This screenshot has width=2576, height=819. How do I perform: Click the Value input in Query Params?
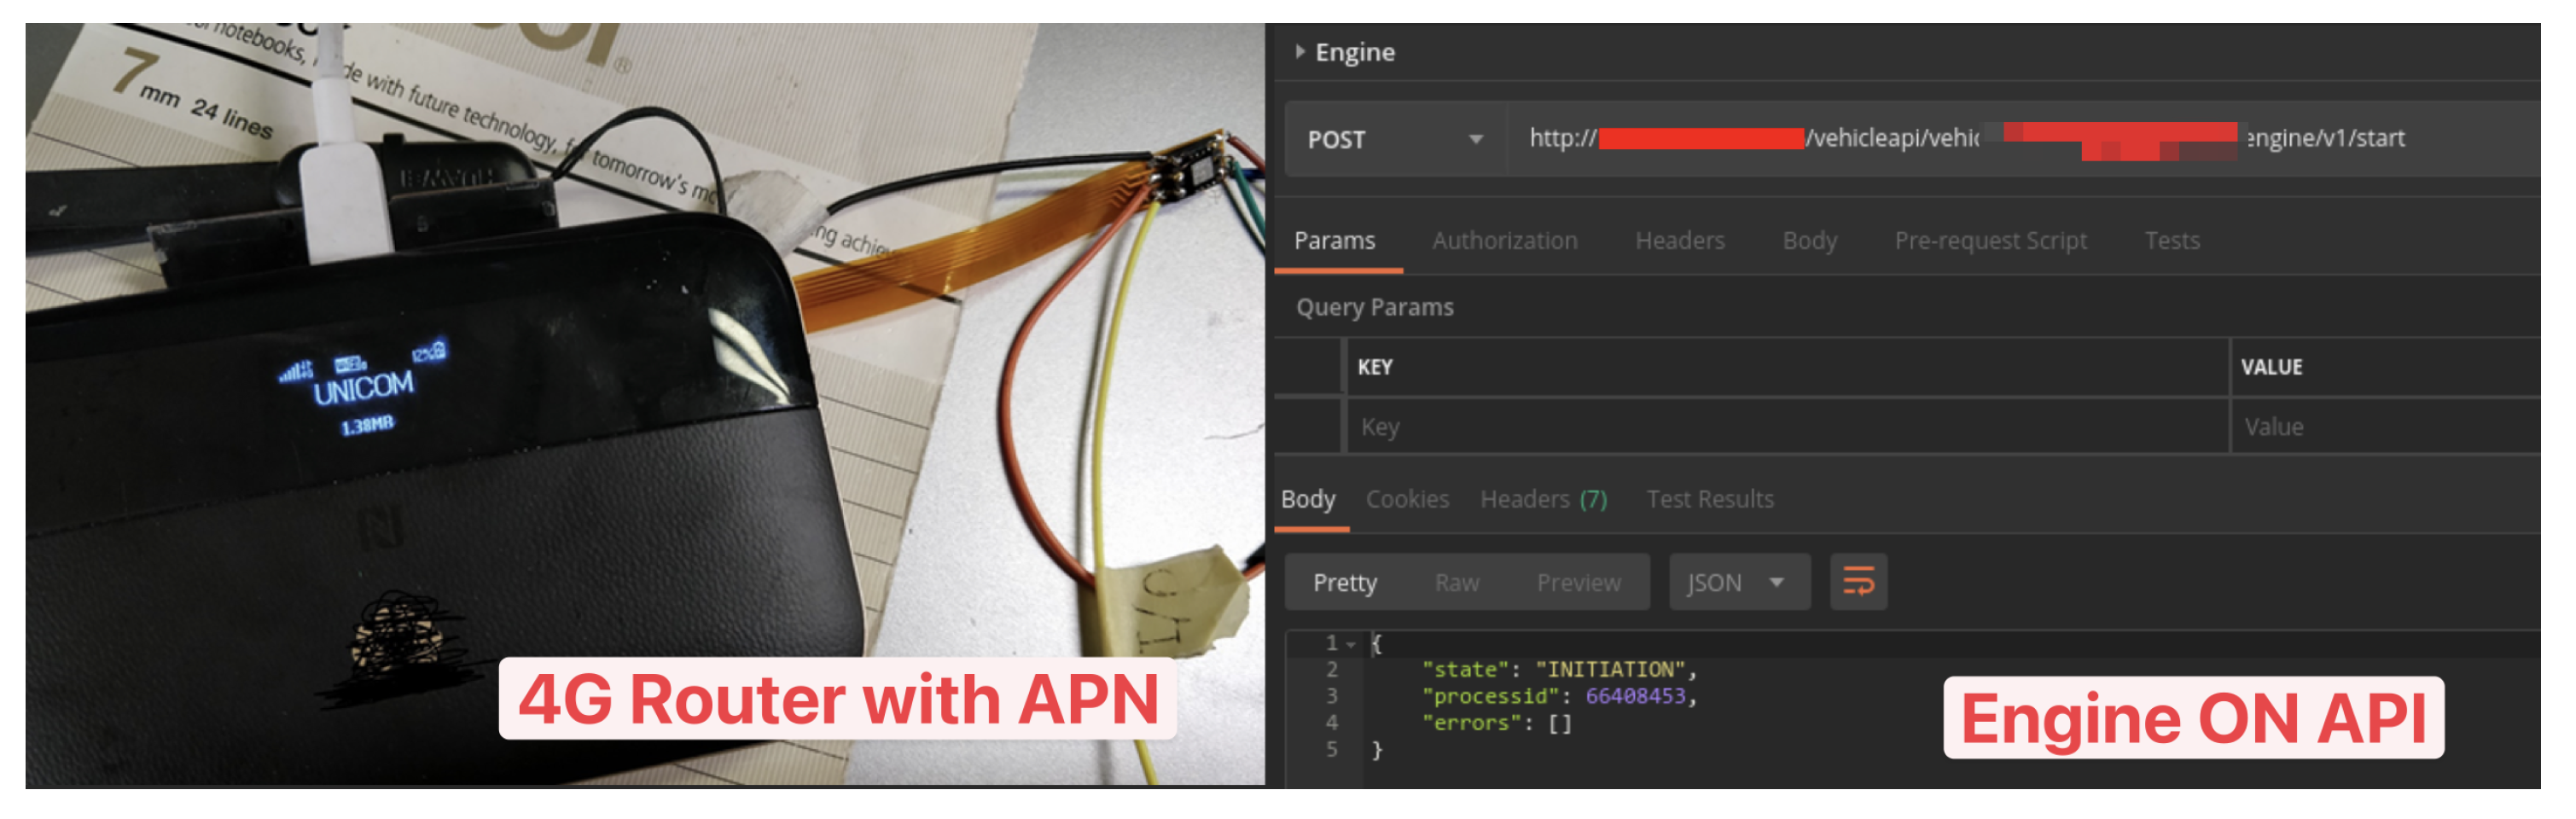coord(2380,427)
